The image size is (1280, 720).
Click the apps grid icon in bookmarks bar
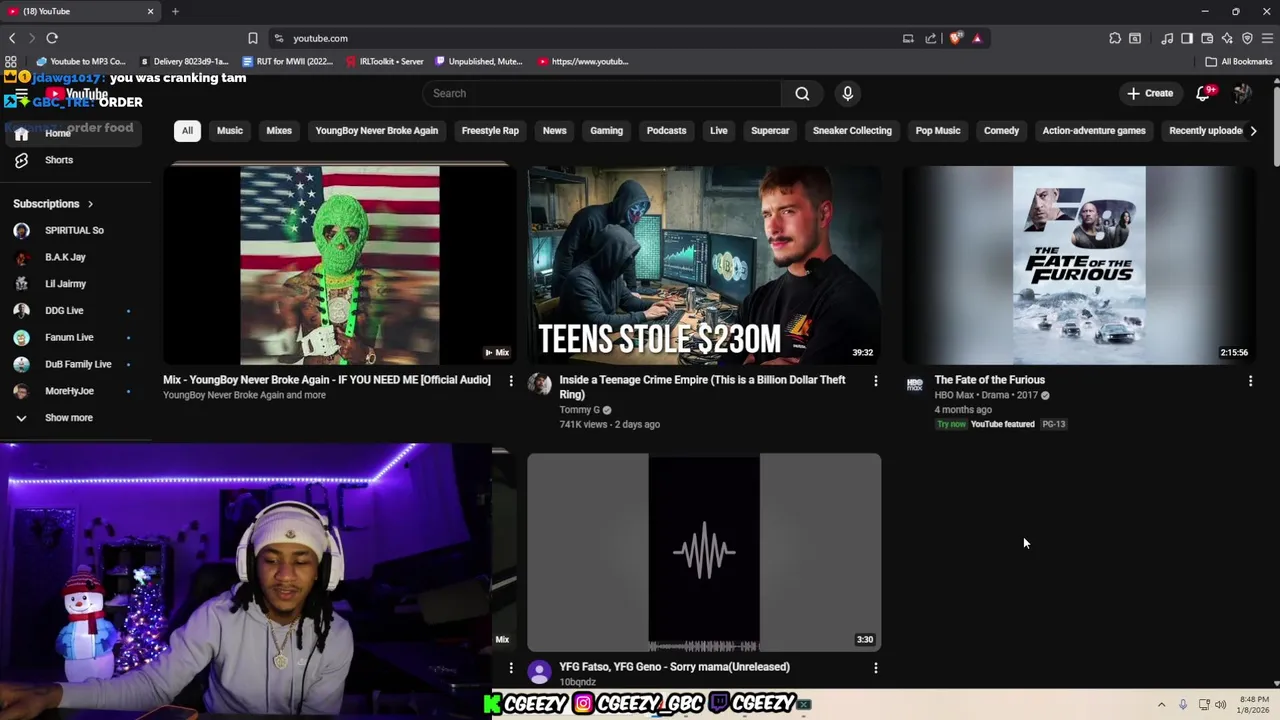pyautogui.click(x=11, y=61)
